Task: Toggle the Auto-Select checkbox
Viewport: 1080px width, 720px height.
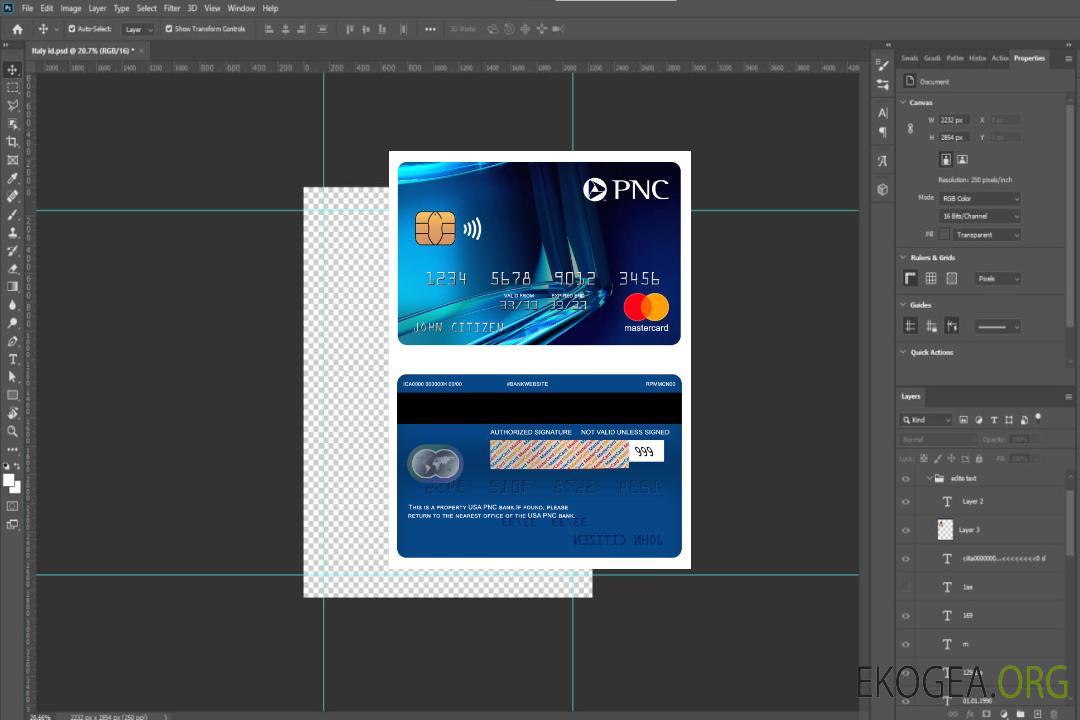Action: (x=72, y=29)
